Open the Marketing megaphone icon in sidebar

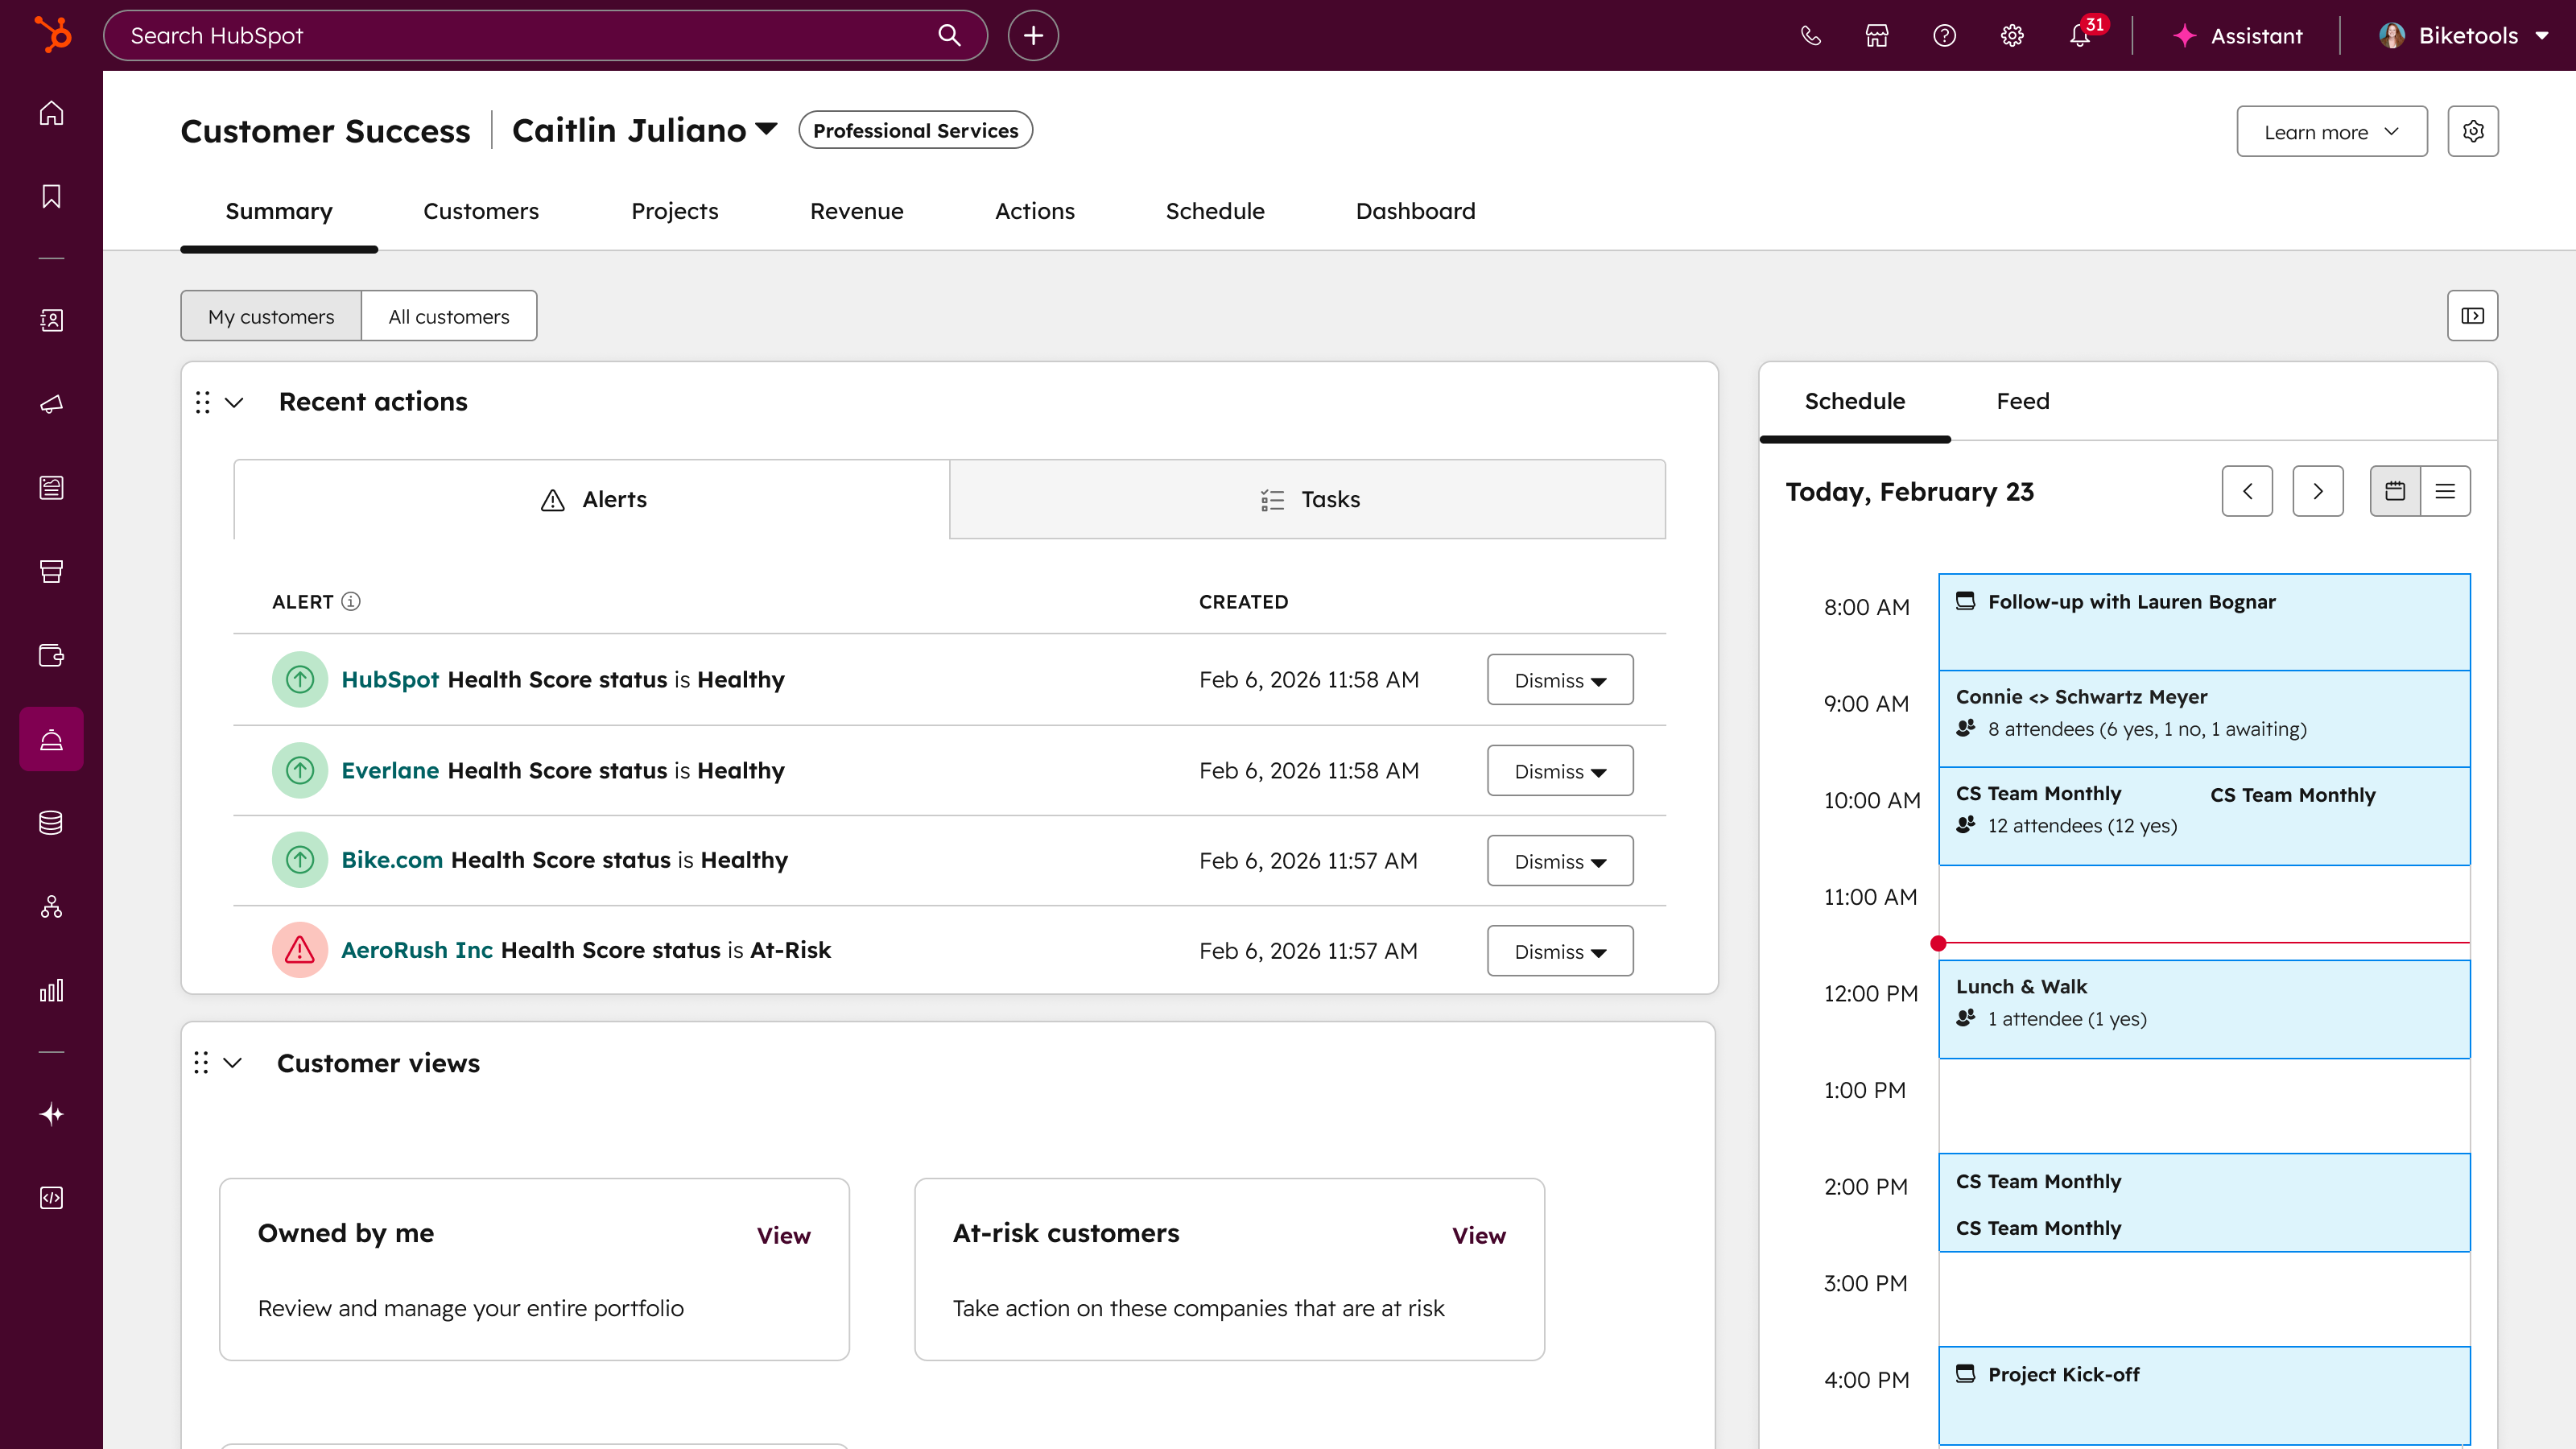(51, 404)
